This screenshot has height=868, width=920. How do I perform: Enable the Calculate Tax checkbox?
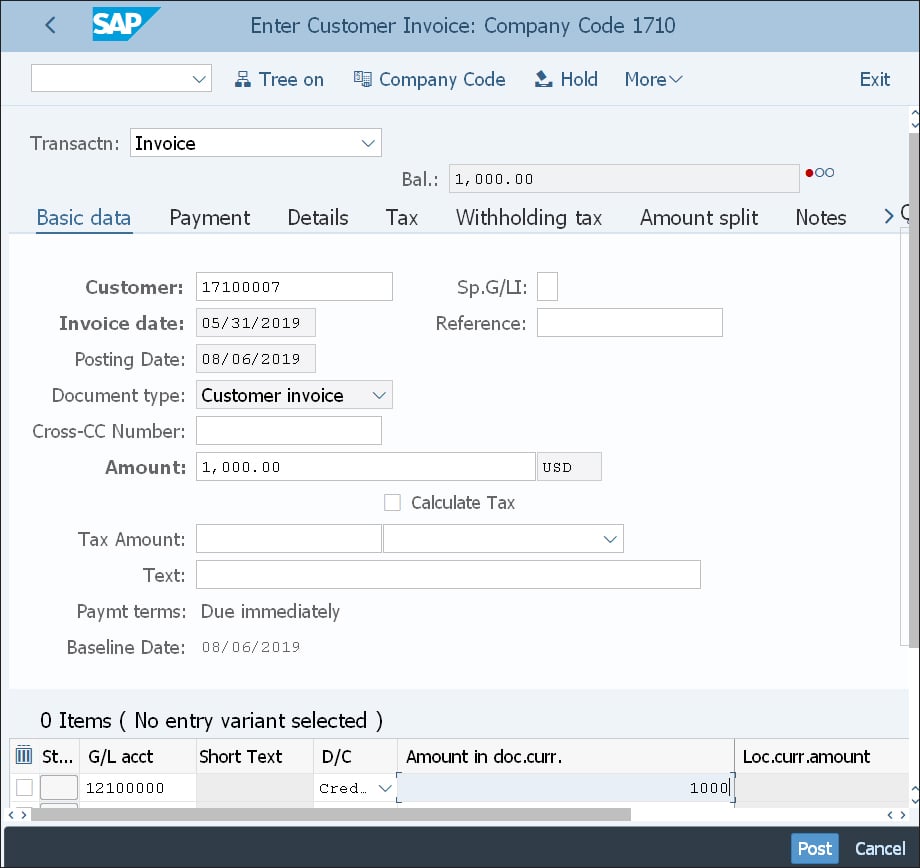tap(392, 503)
